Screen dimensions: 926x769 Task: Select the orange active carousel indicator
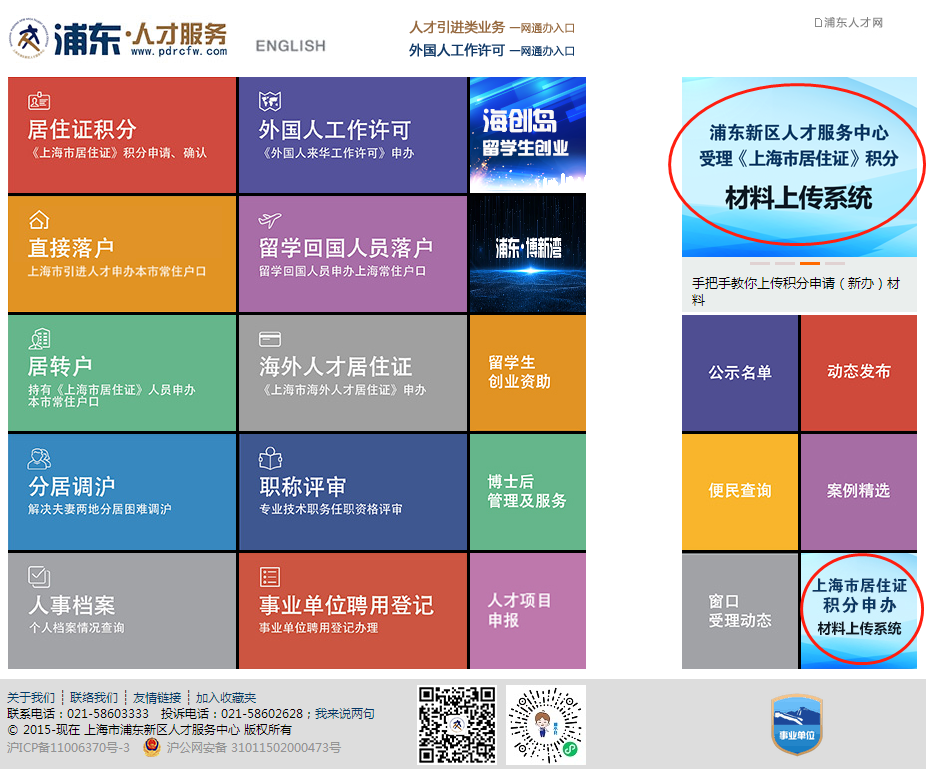click(810, 264)
